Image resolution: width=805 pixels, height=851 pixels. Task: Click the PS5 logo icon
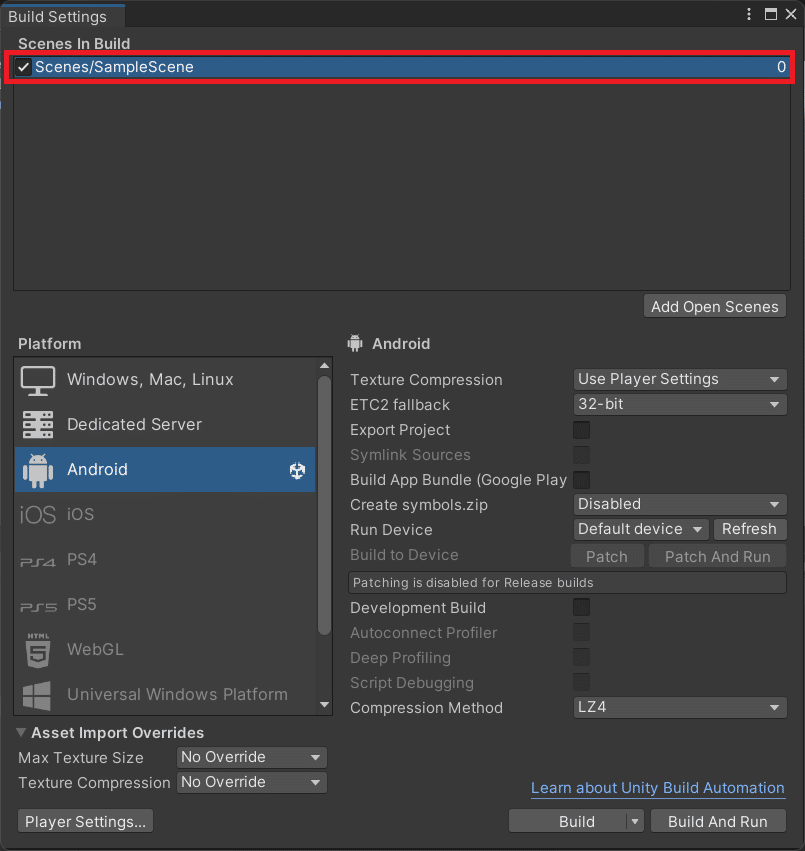coord(37,606)
